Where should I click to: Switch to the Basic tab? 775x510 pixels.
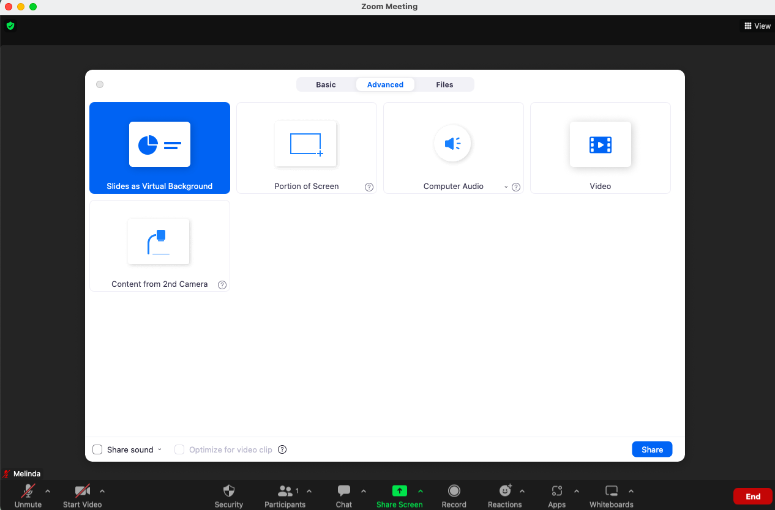[326, 85]
